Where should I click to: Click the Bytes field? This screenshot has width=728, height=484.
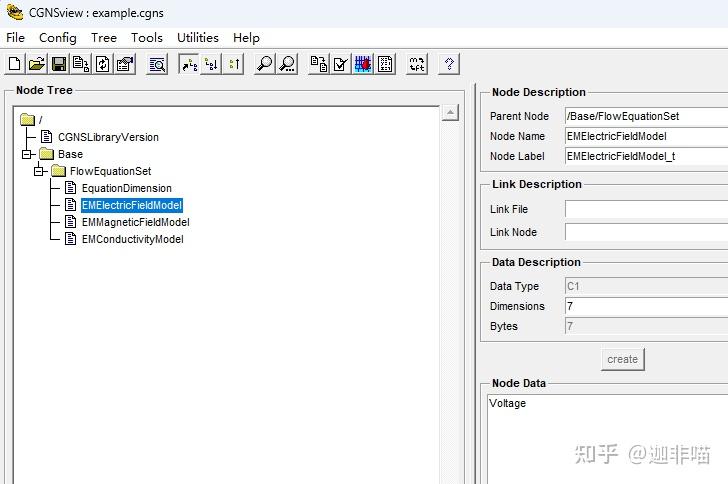646,326
